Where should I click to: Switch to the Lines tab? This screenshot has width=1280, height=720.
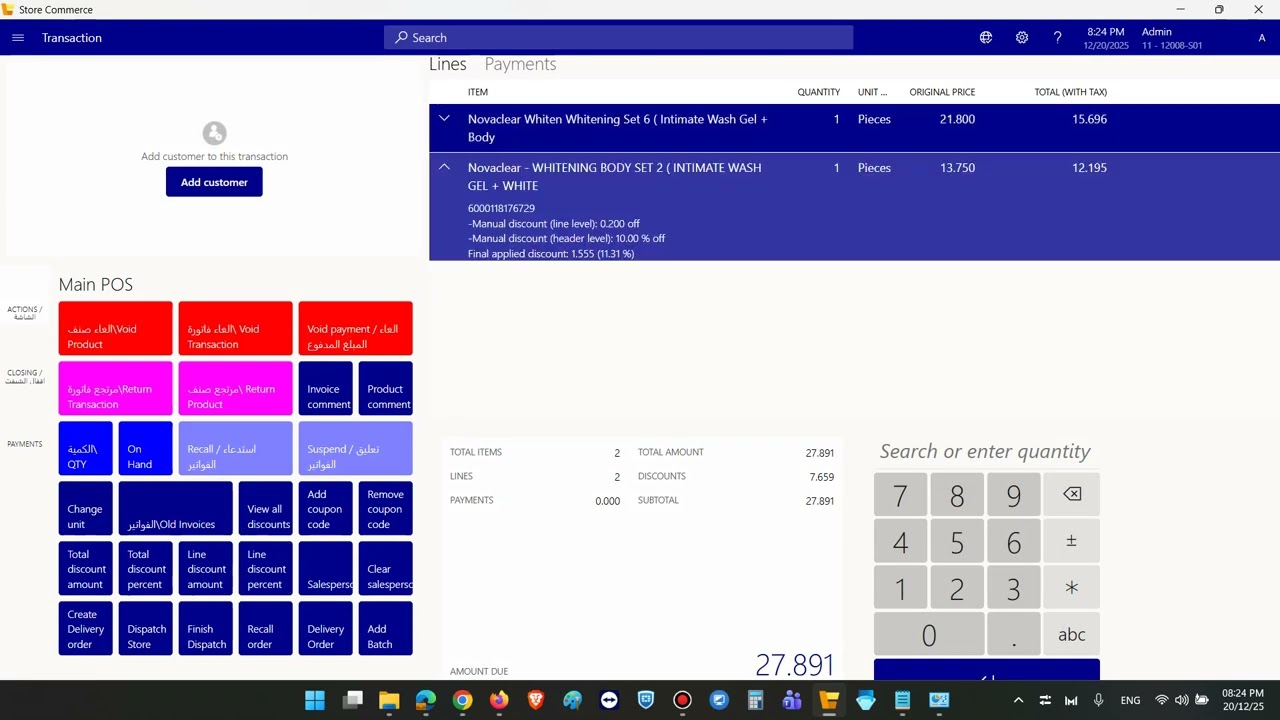pos(448,64)
